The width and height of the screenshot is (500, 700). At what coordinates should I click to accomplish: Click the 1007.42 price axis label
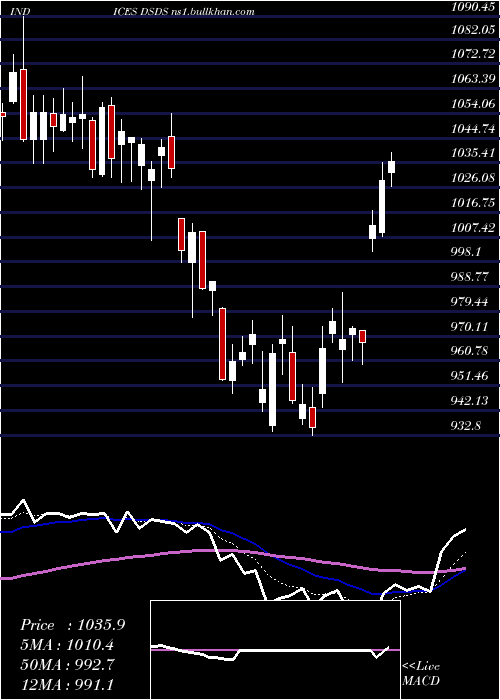[x=474, y=228]
